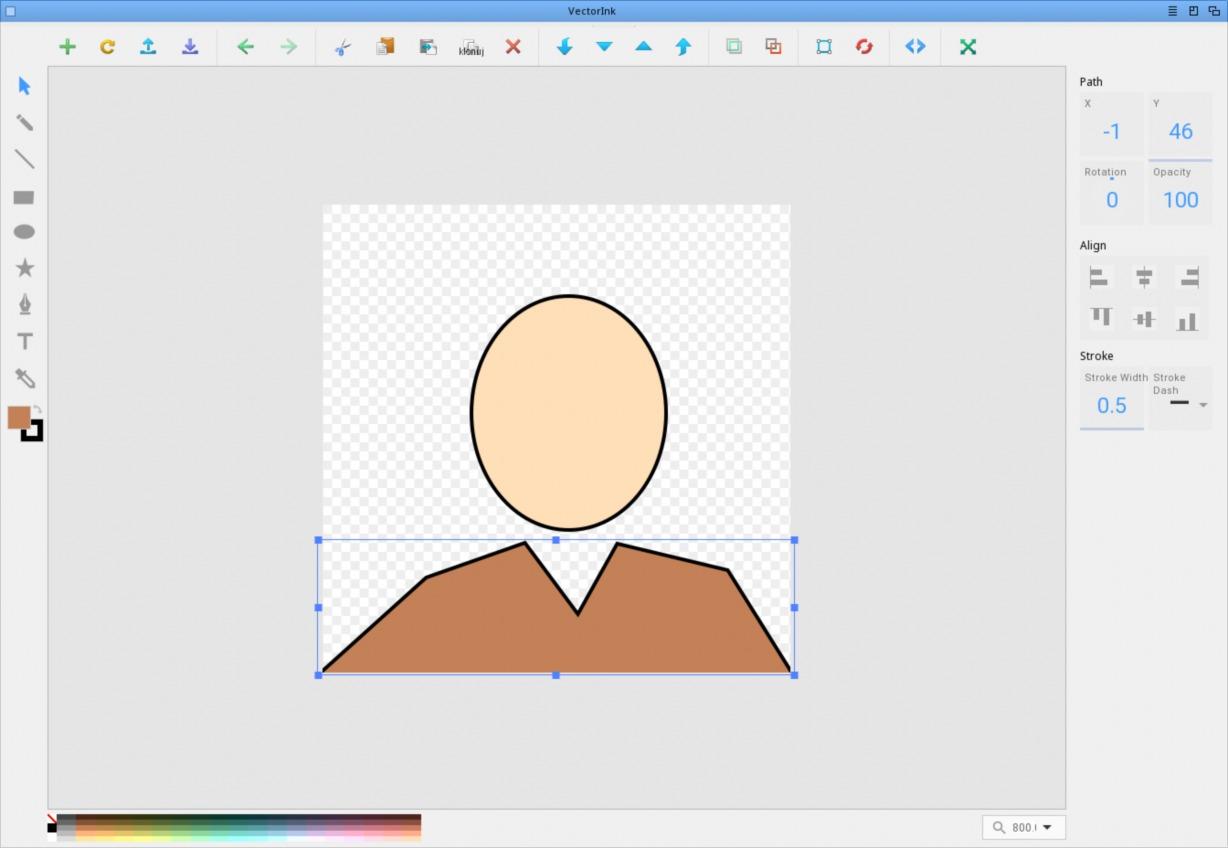Select the Star shape tool

(x=24, y=268)
